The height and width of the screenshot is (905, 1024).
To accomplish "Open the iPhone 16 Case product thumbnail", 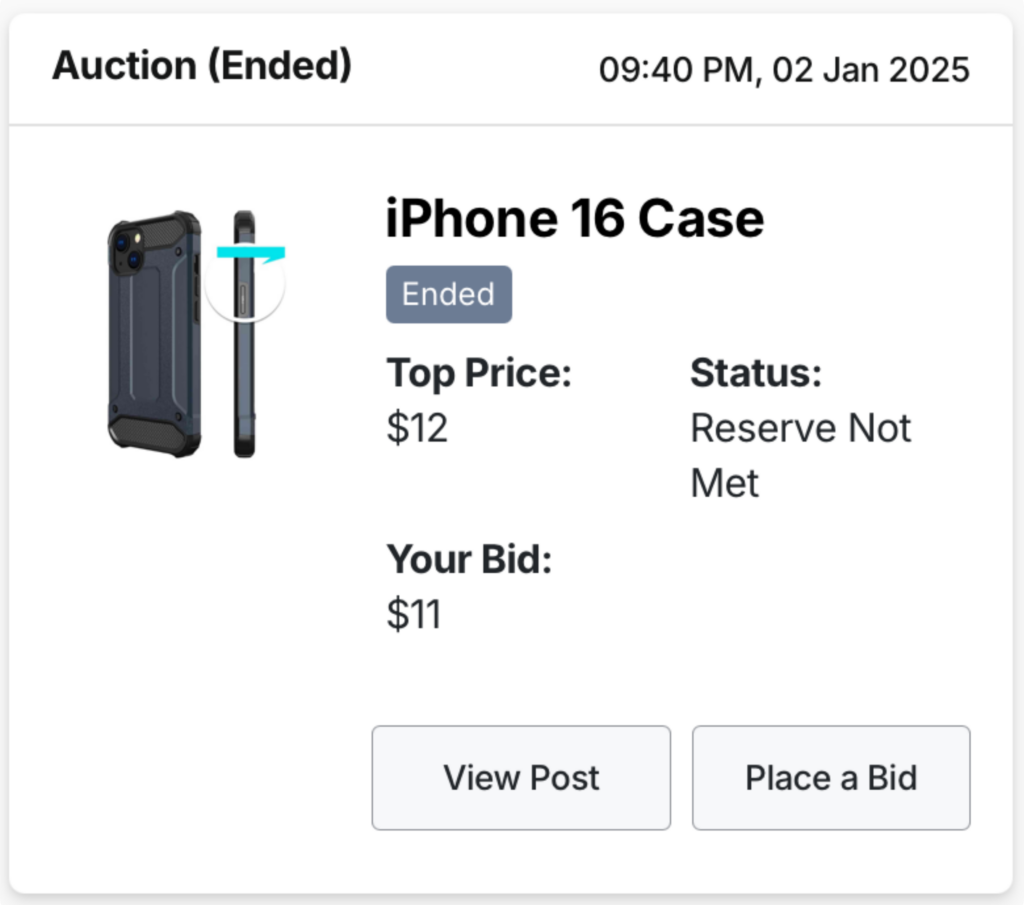I will 196,334.
